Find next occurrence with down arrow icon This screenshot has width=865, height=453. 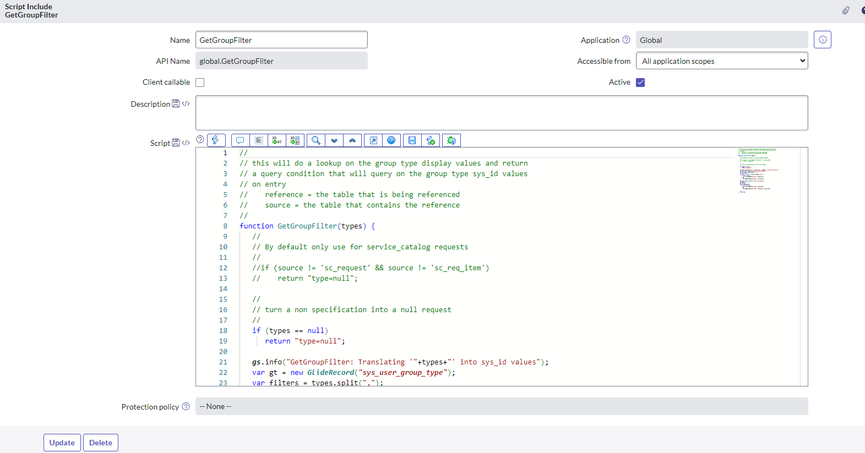334,140
